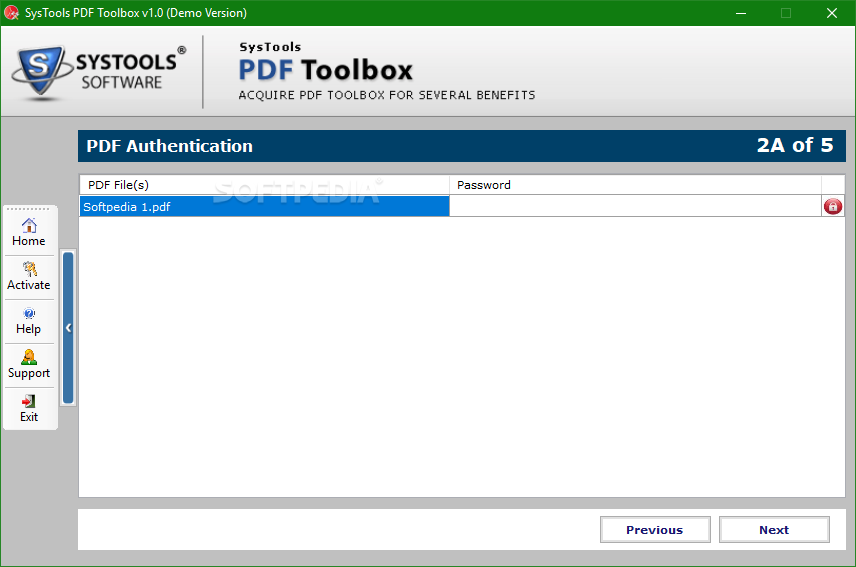Close the PDF Toolbox window

[x=831, y=13]
